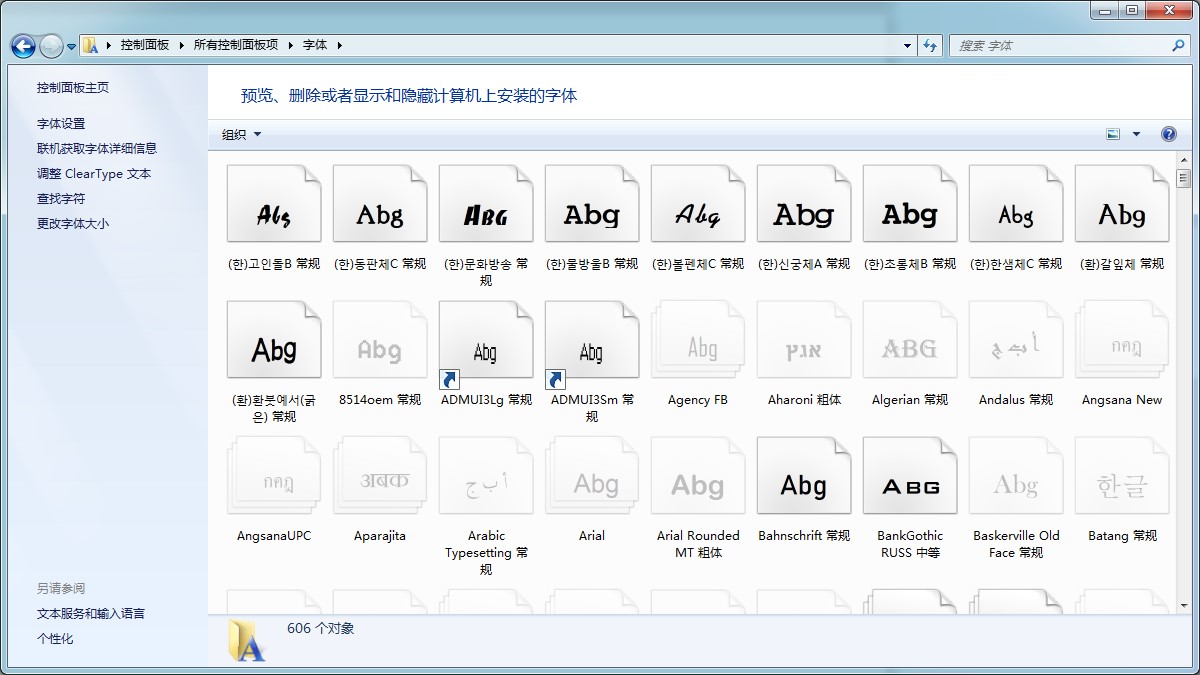Click the vertical scrollbar down arrow
This screenshot has width=1200, height=675.
[1184, 606]
